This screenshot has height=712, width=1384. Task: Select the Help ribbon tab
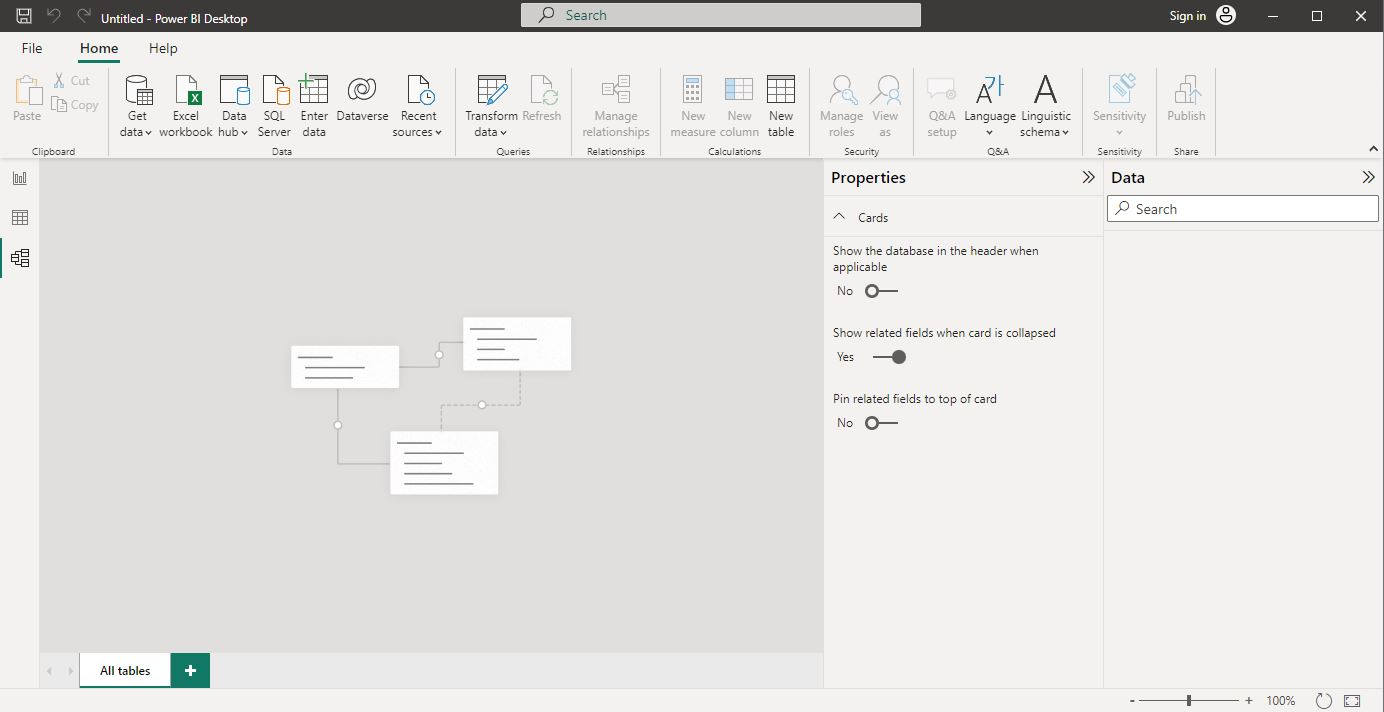pyautogui.click(x=163, y=48)
